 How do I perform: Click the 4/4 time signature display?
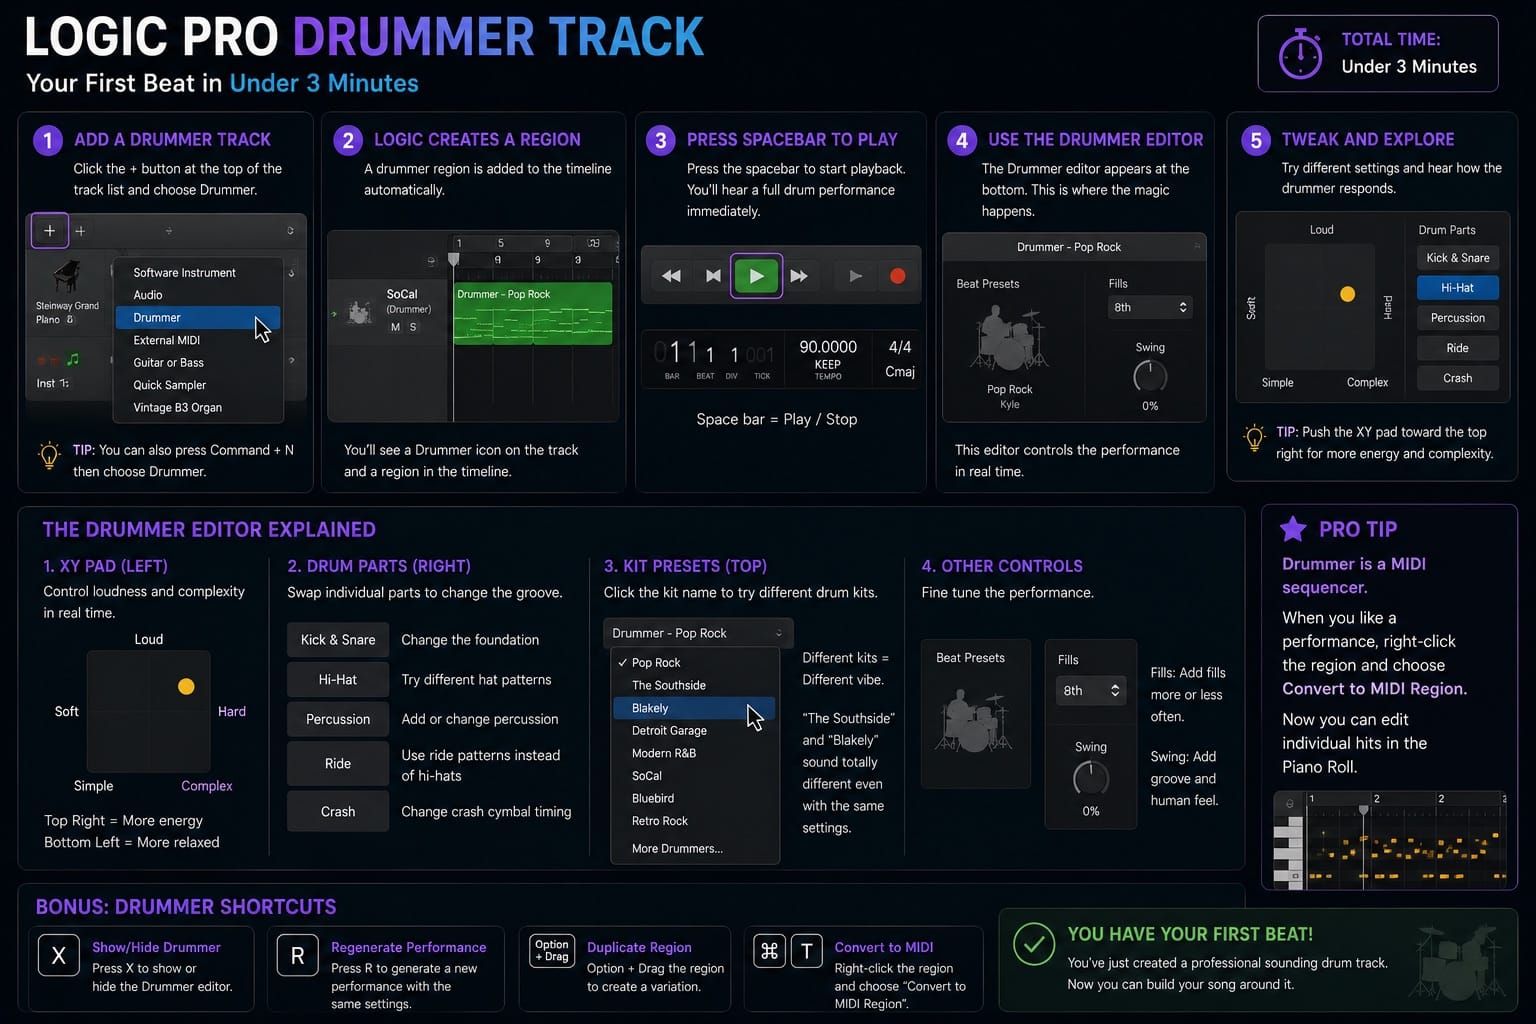click(x=900, y=347)
